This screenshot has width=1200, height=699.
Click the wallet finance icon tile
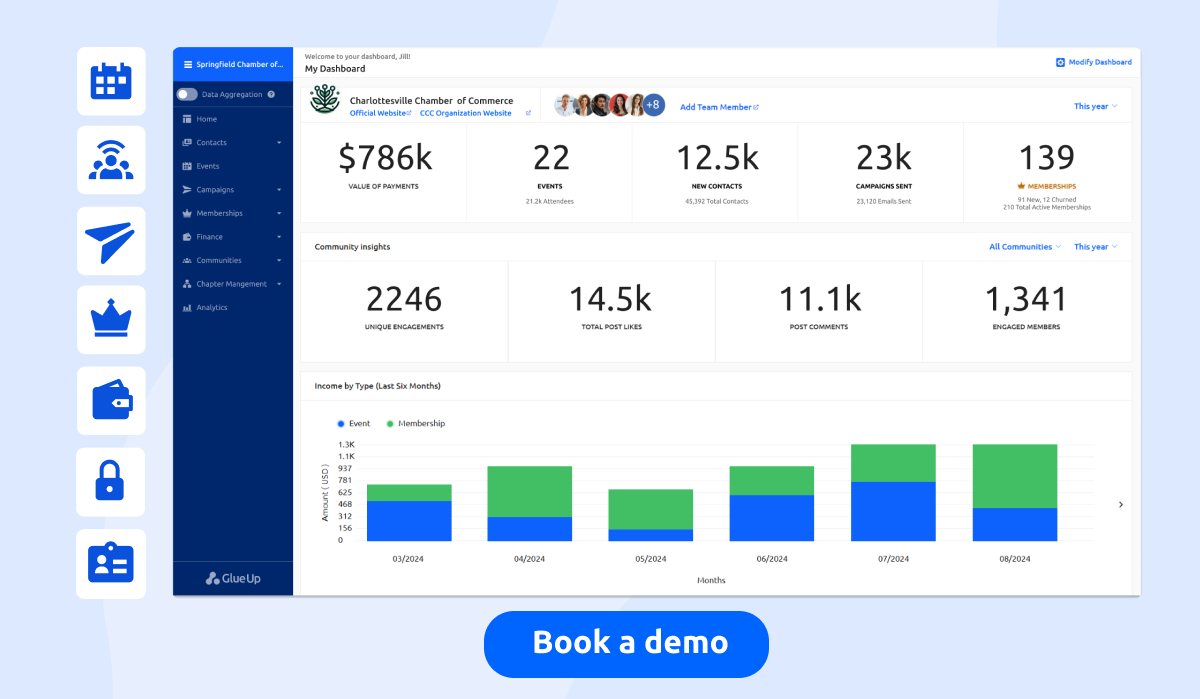pos(111,401)
